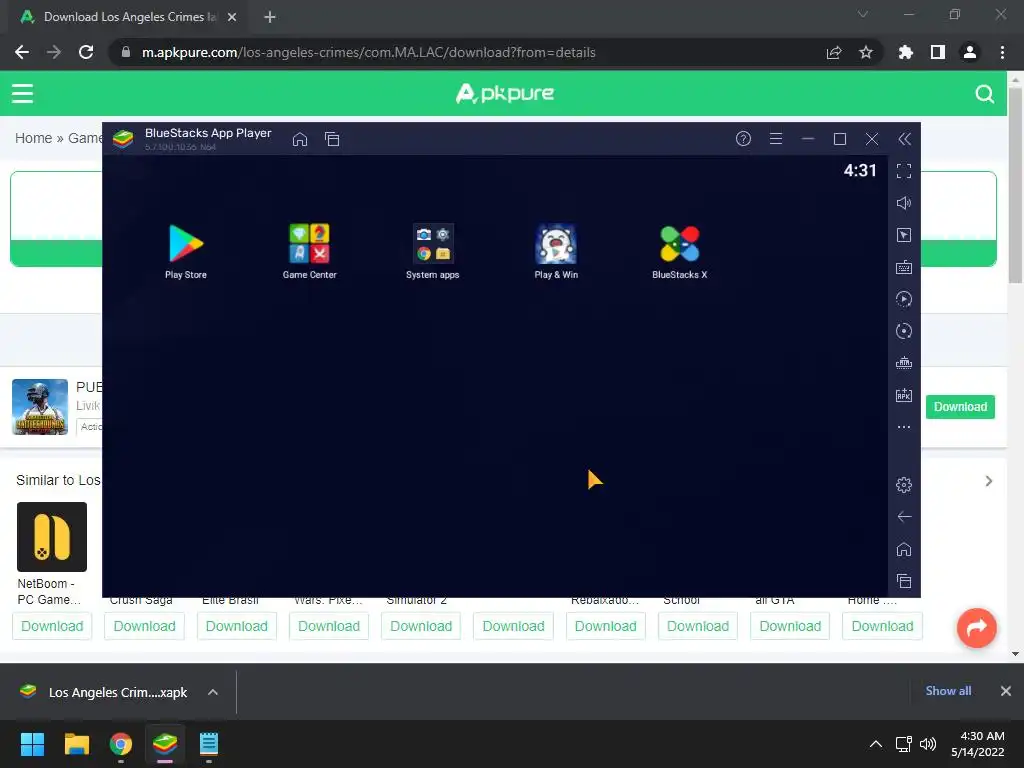This screenshot has height=768, width=1024.
Task: Click the APKPure logo
Action: [x=505, y=93]
